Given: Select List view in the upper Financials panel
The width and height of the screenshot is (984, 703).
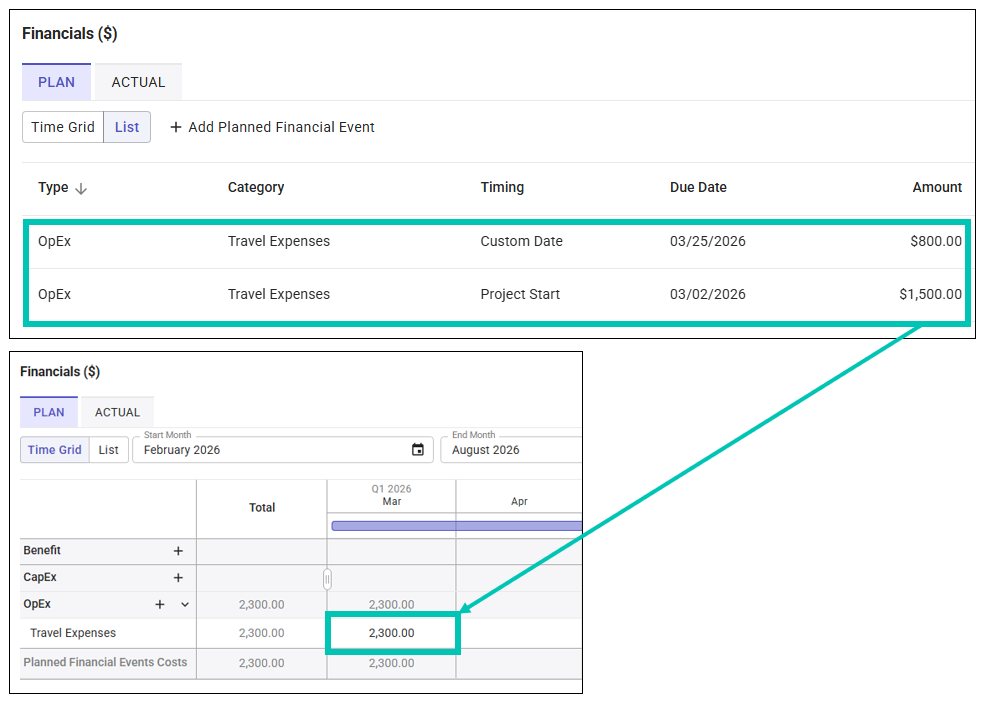Looking at the screenshot, I should [x=127, y=127].
